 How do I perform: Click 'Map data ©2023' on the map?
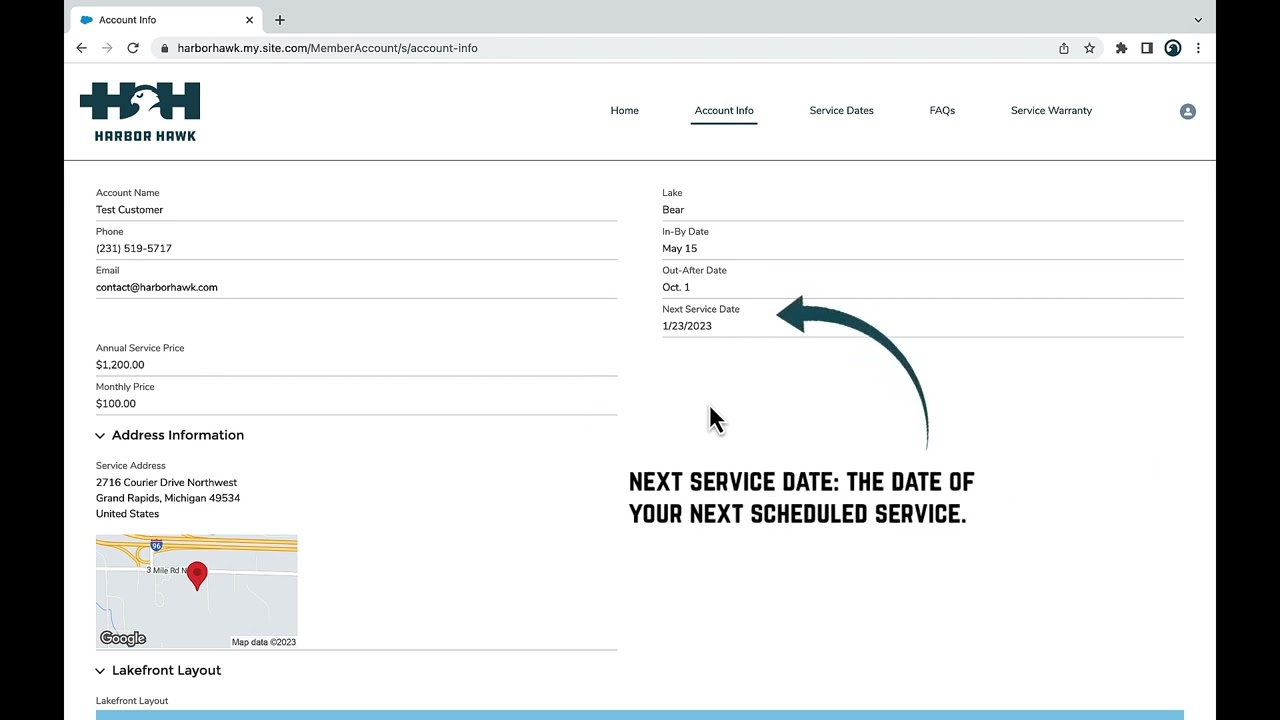point(264,642)
